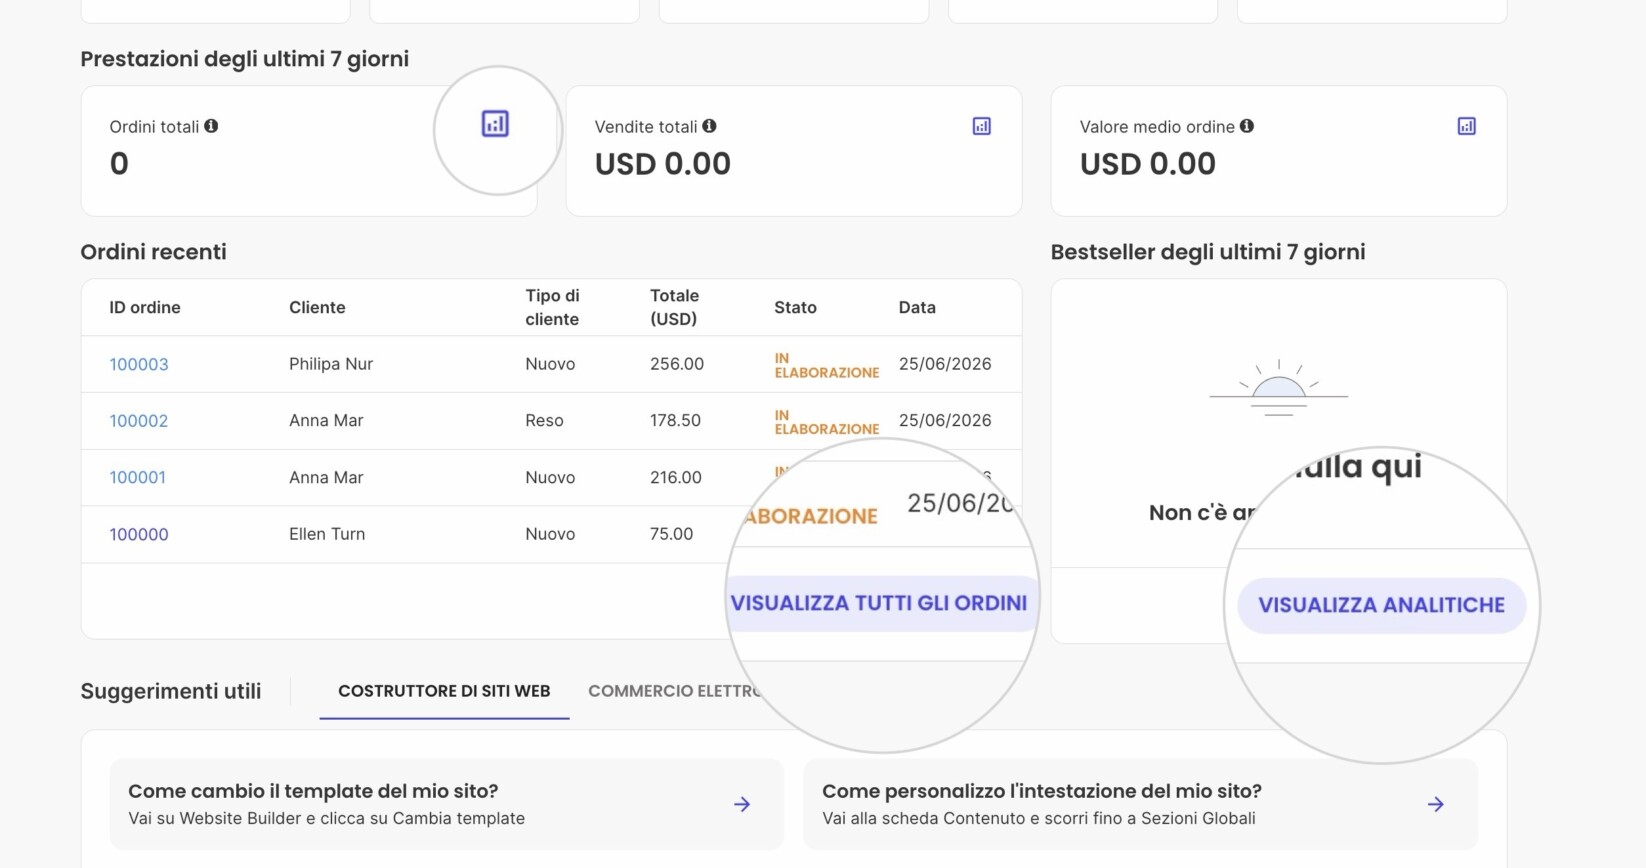Click date 25/06/2026 in order 100002 row

pos(945,421)
